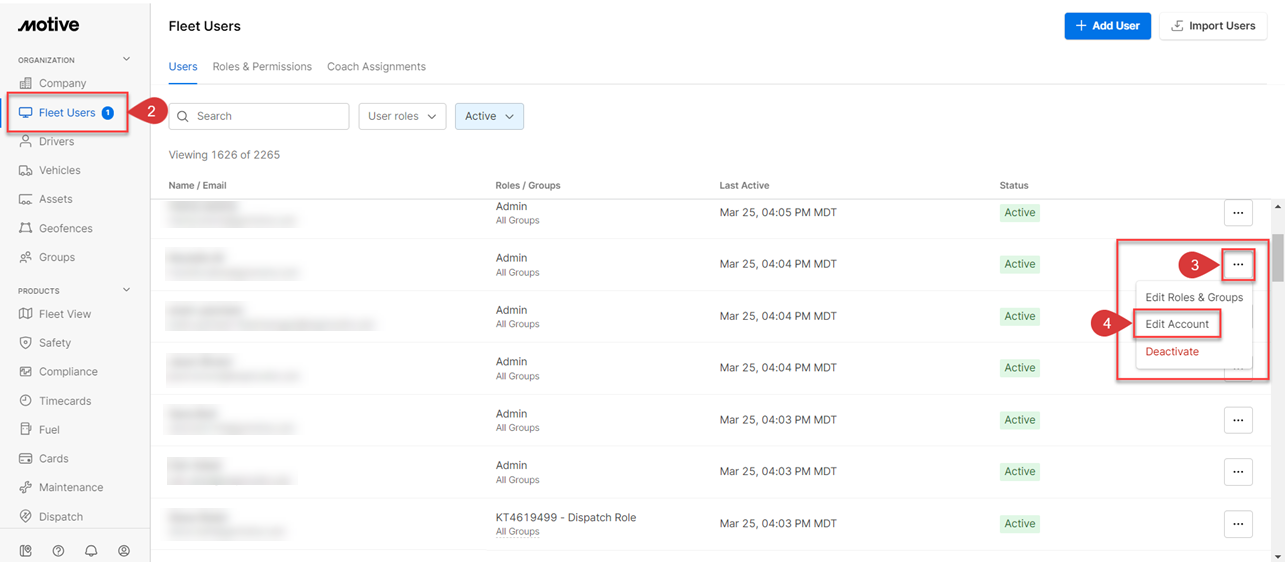
Task: Open Maintenance in the sidebar
Action: tap(70, 488)
